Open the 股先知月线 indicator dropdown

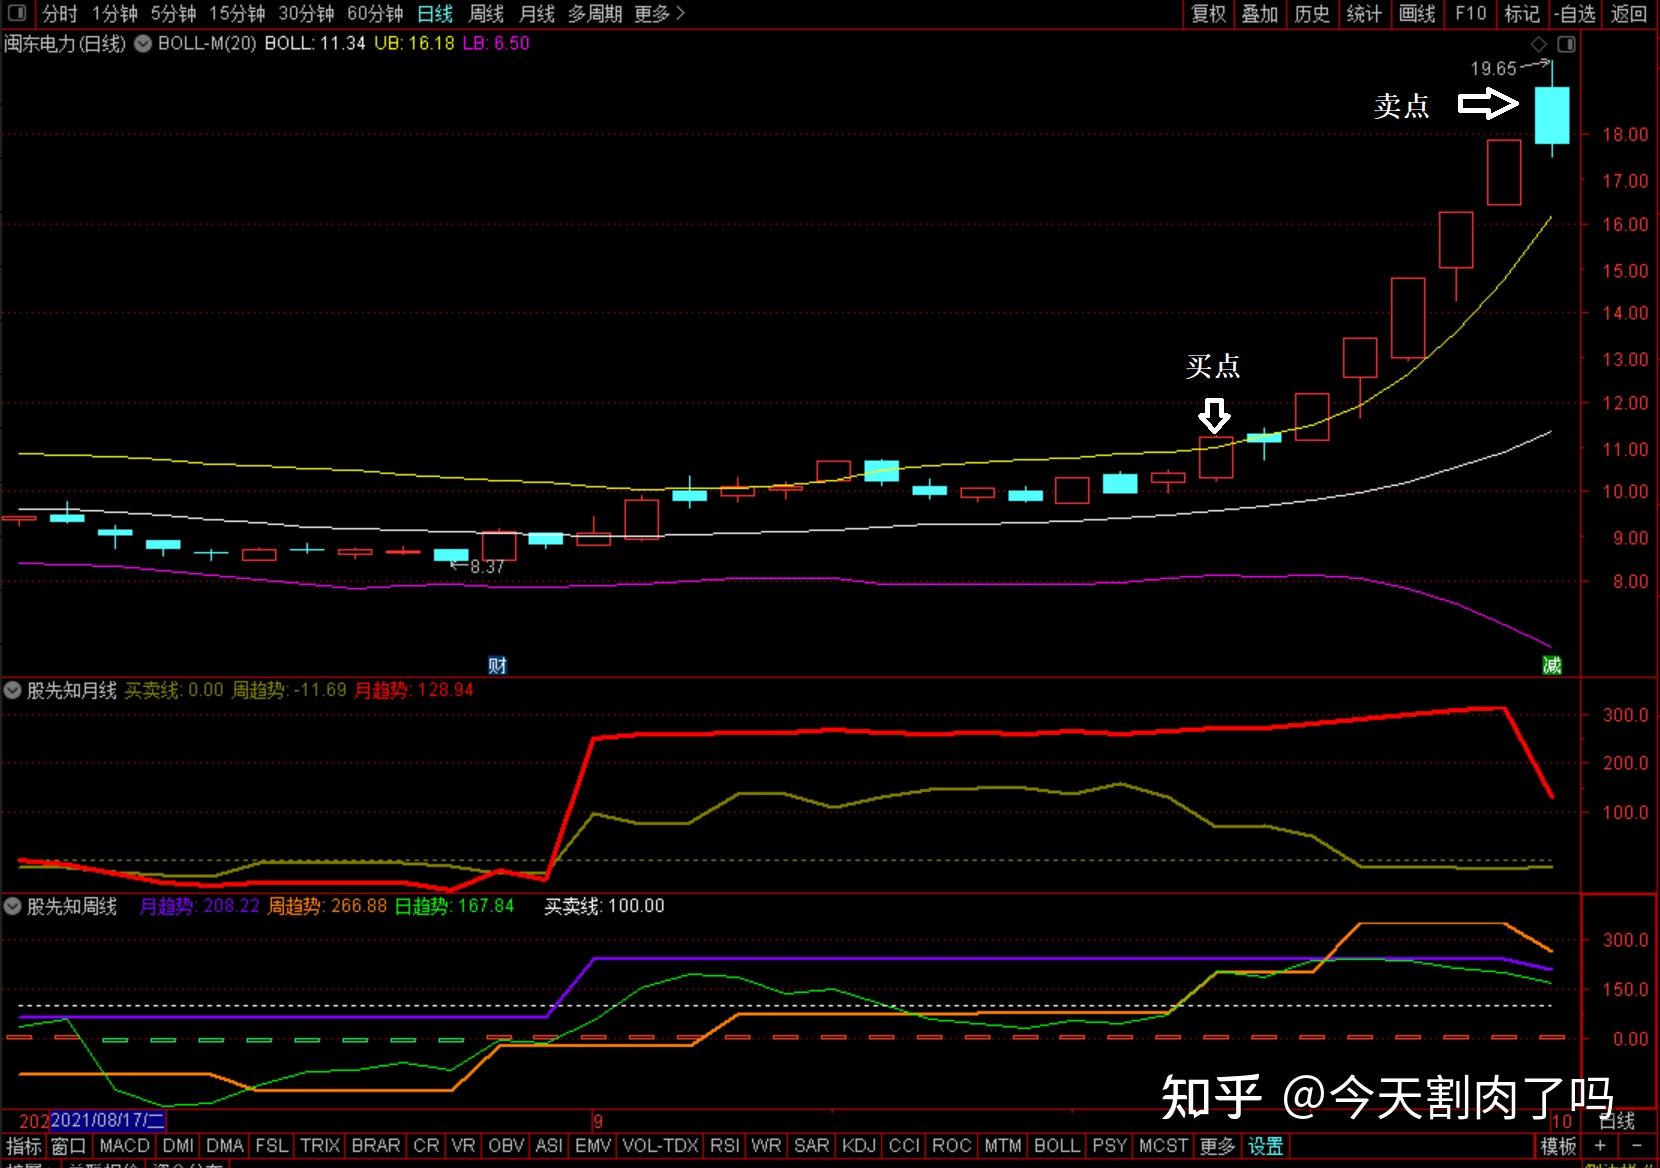(x=13, y=690)
